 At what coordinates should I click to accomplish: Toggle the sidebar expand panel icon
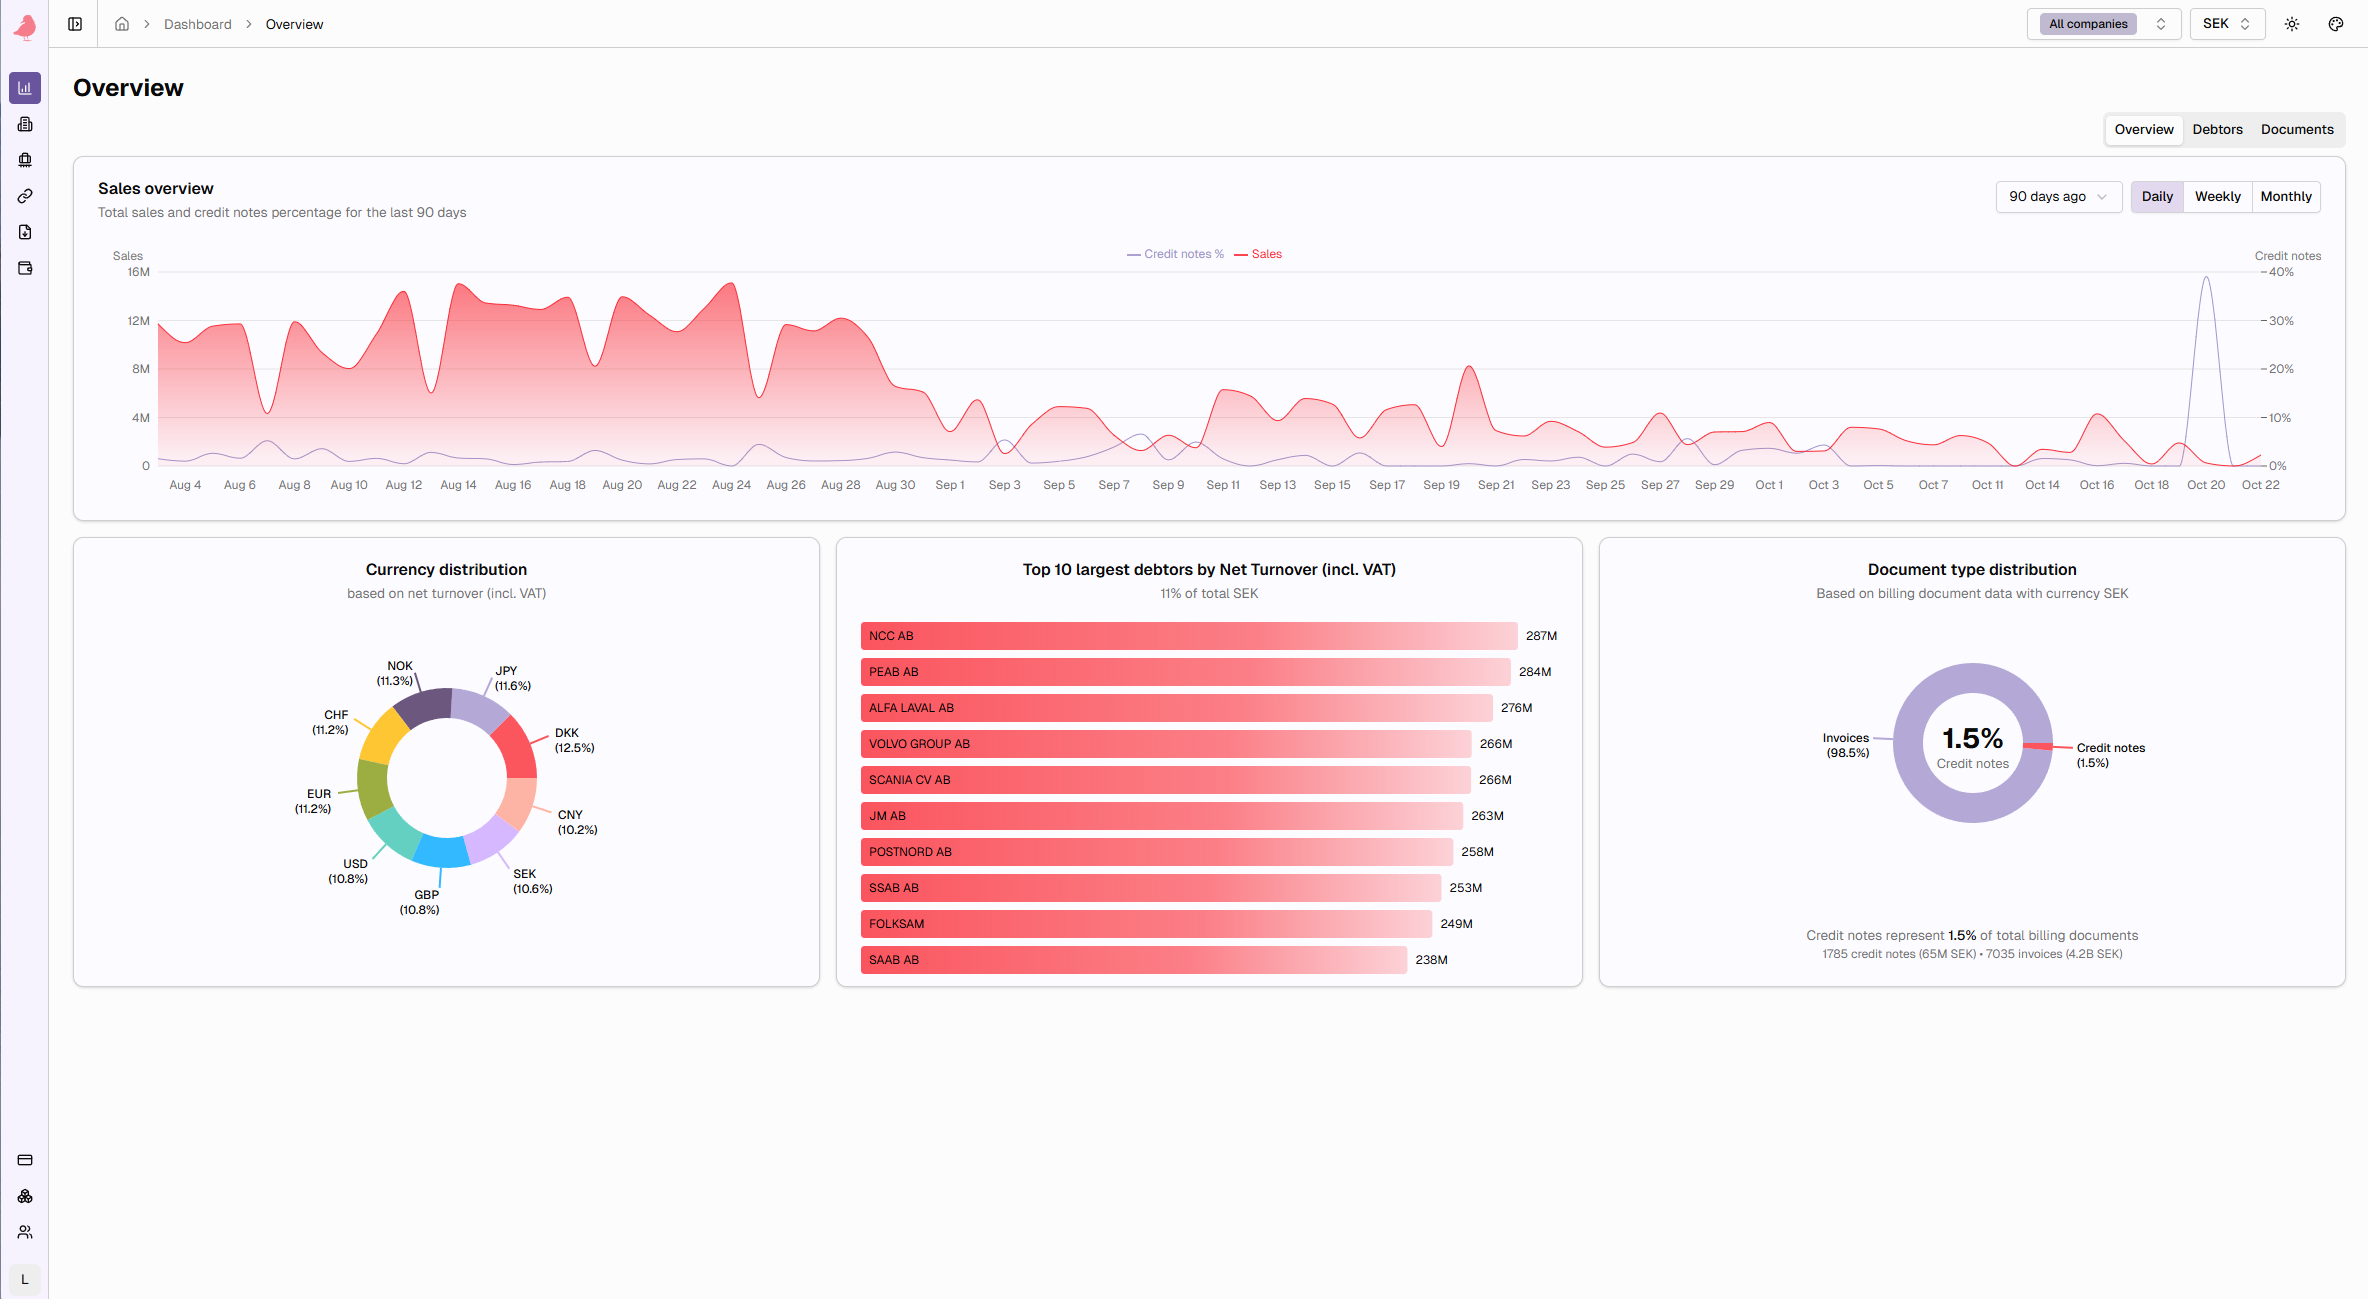[75, 24]
